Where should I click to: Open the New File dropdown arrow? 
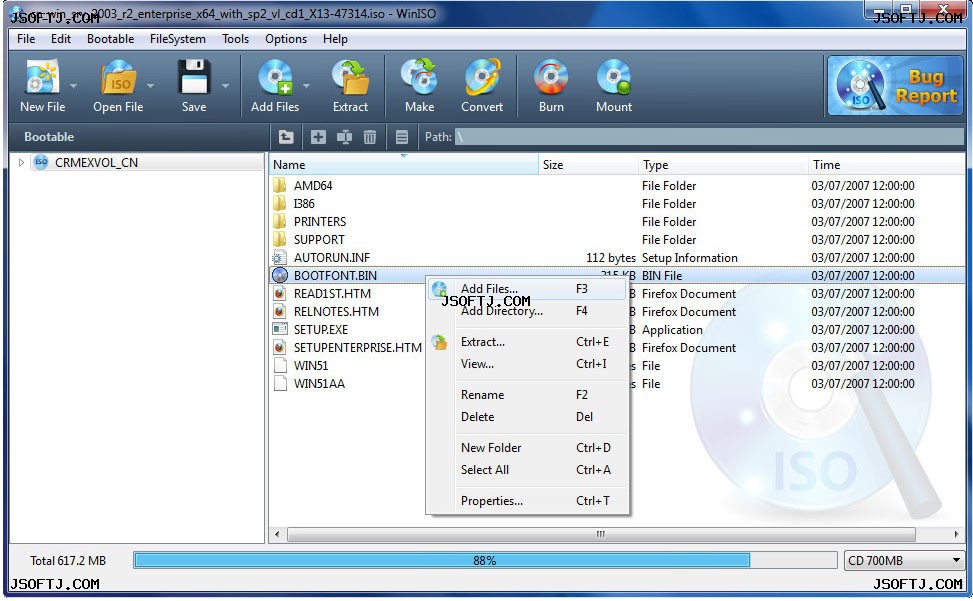73,86
